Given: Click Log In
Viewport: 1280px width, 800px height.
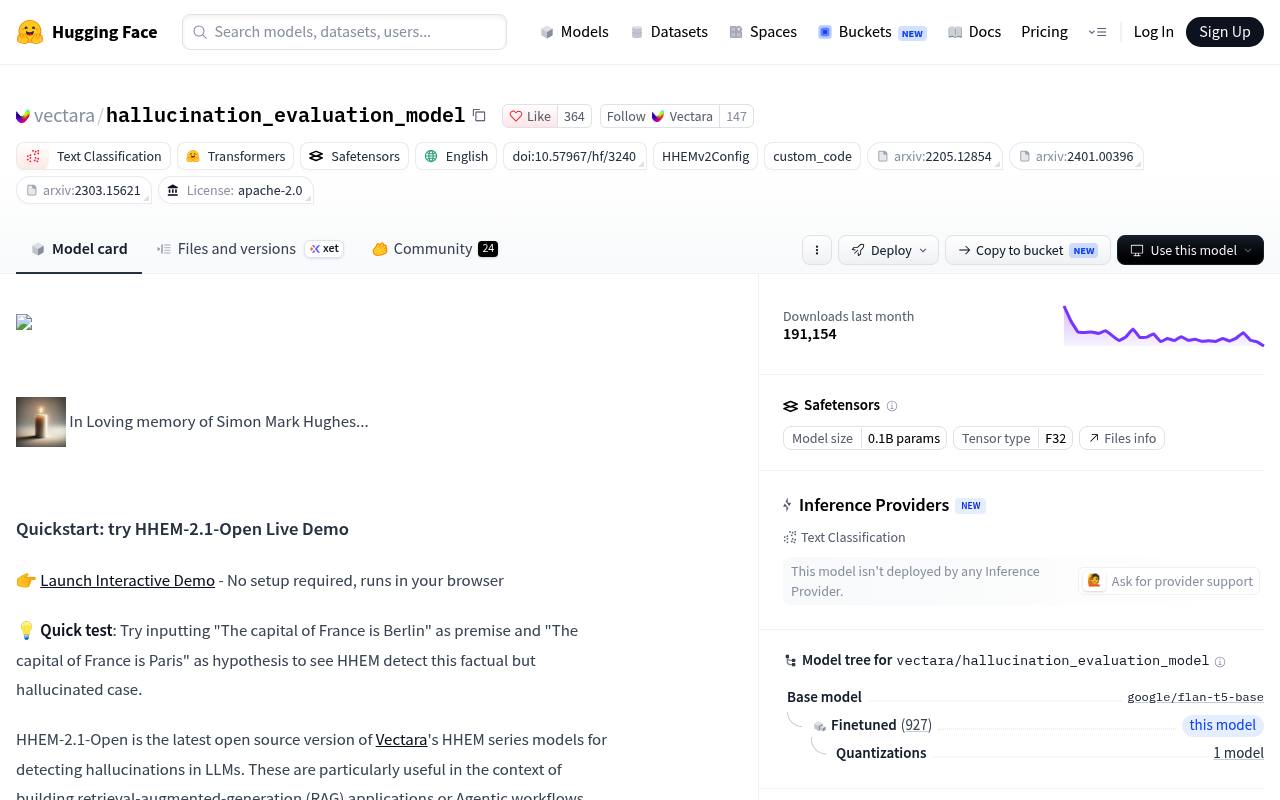Looking at the screenshot, I should pyautogui.click(x=1153, y=32).
